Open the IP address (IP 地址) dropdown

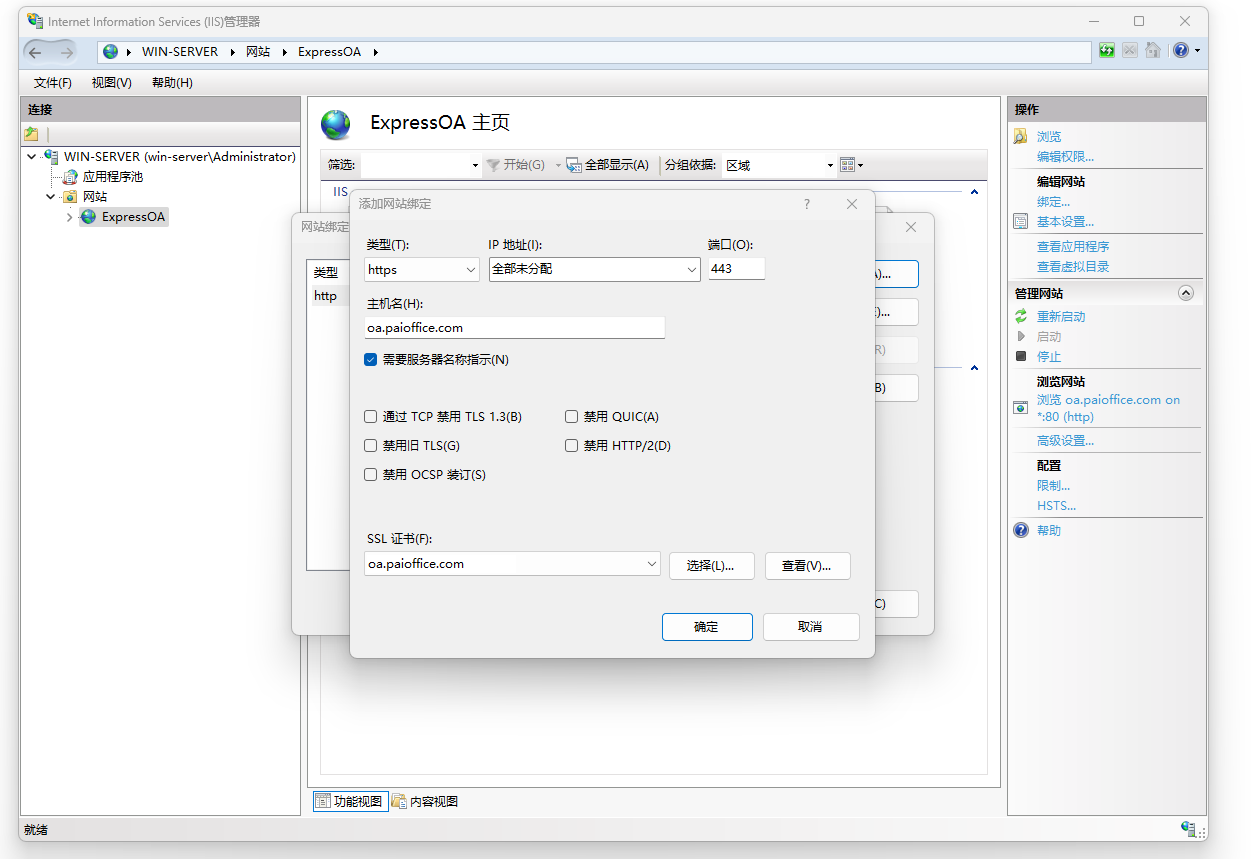pos(595,269)
